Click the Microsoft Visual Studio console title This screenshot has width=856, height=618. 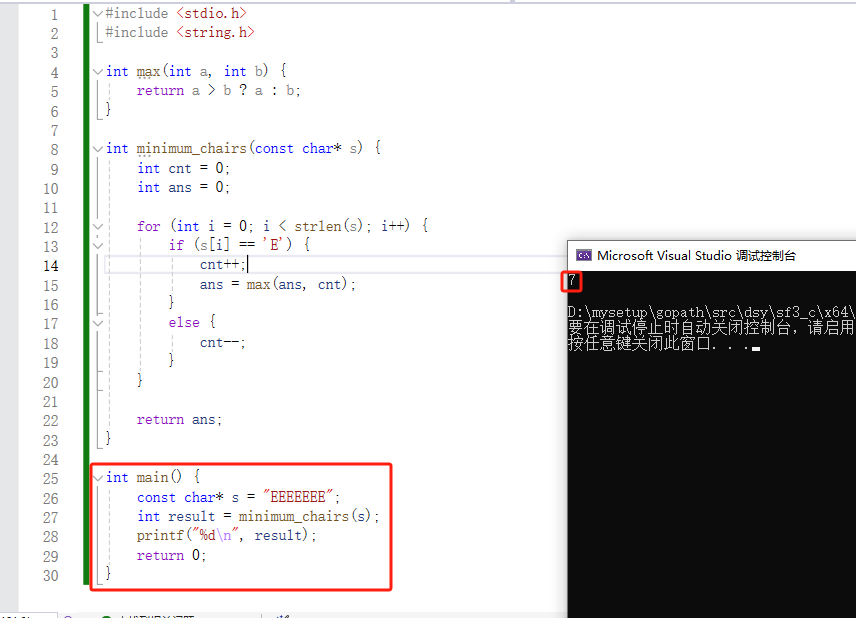click(x=696, y=255)
